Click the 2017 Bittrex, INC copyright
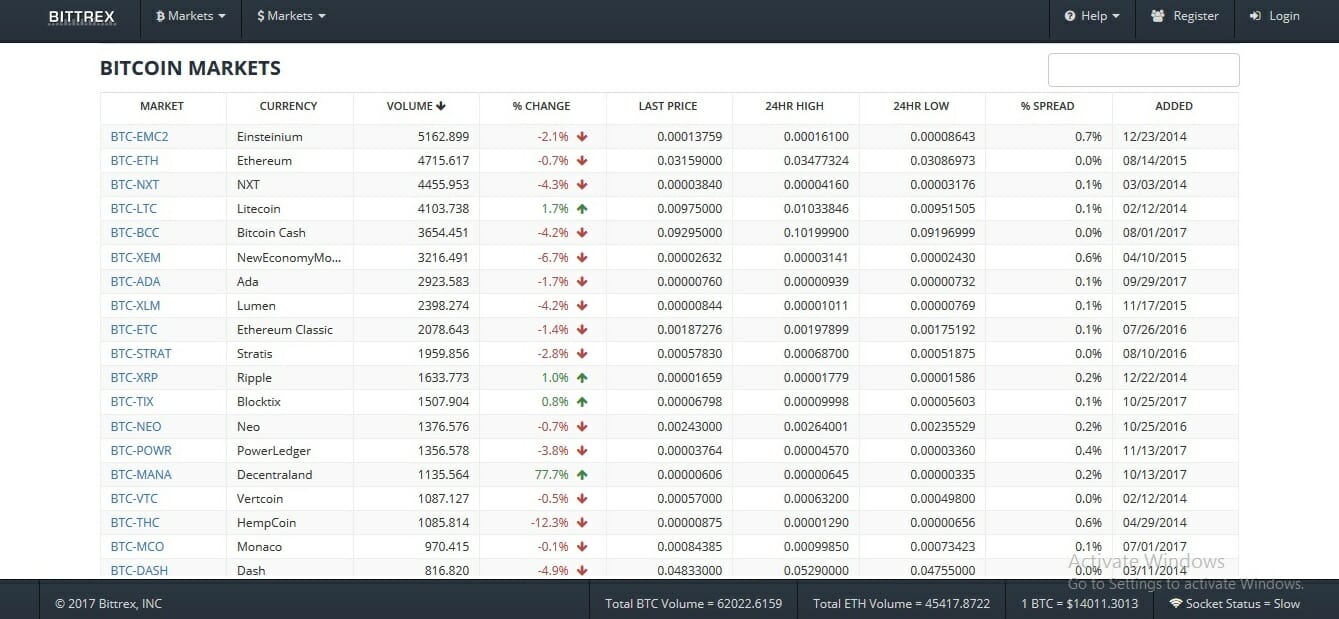 108,604
